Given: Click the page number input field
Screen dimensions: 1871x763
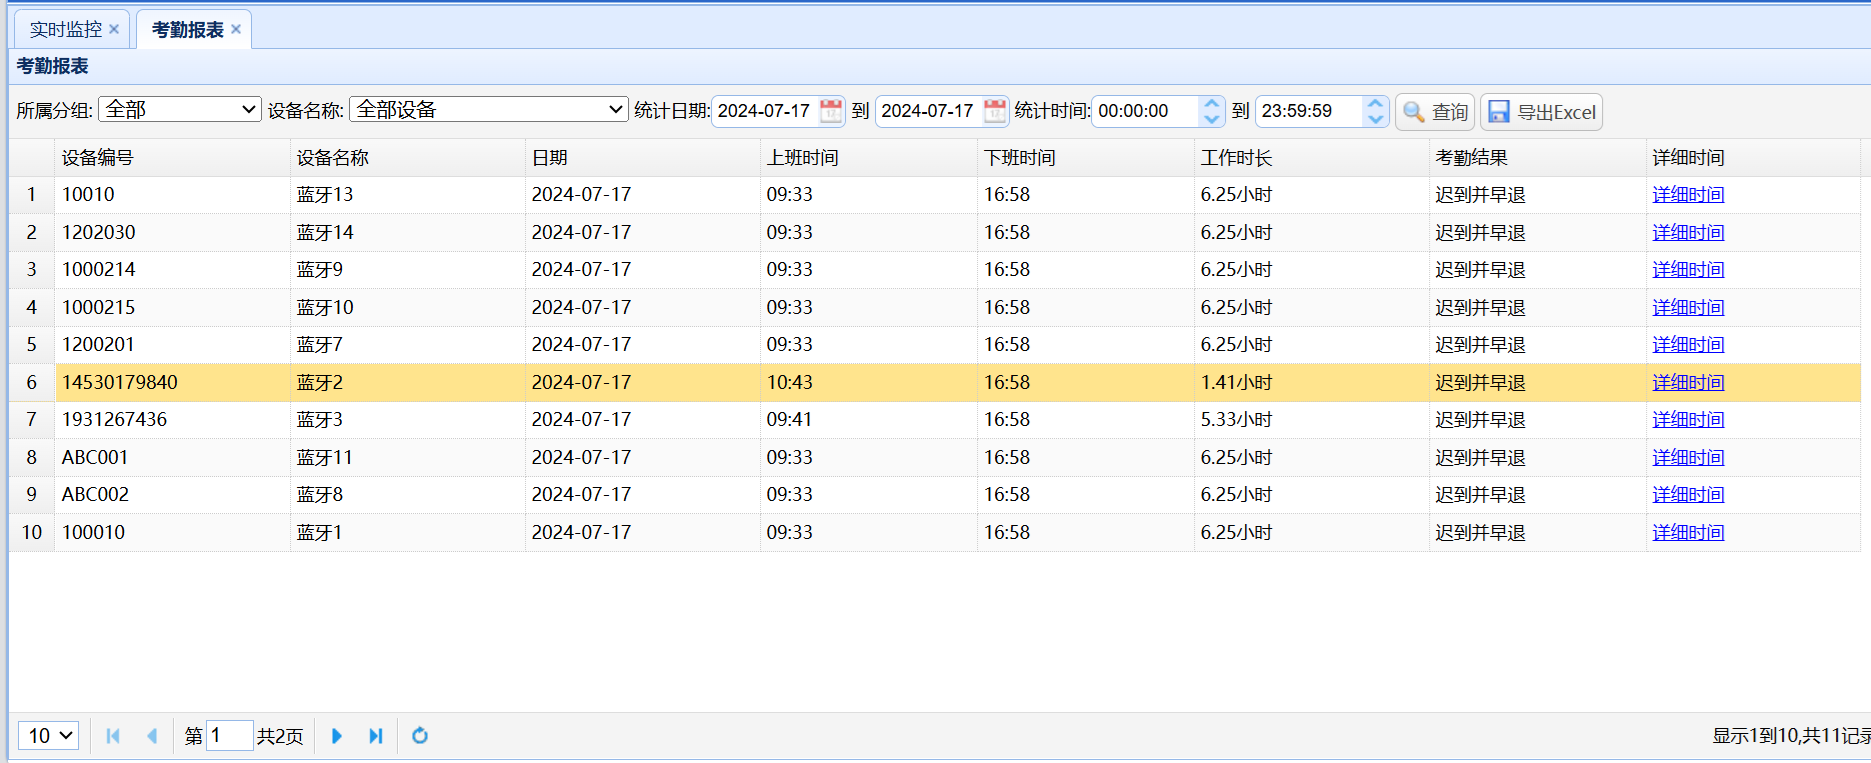Looking at the screenshot, I should coord(229,736).
